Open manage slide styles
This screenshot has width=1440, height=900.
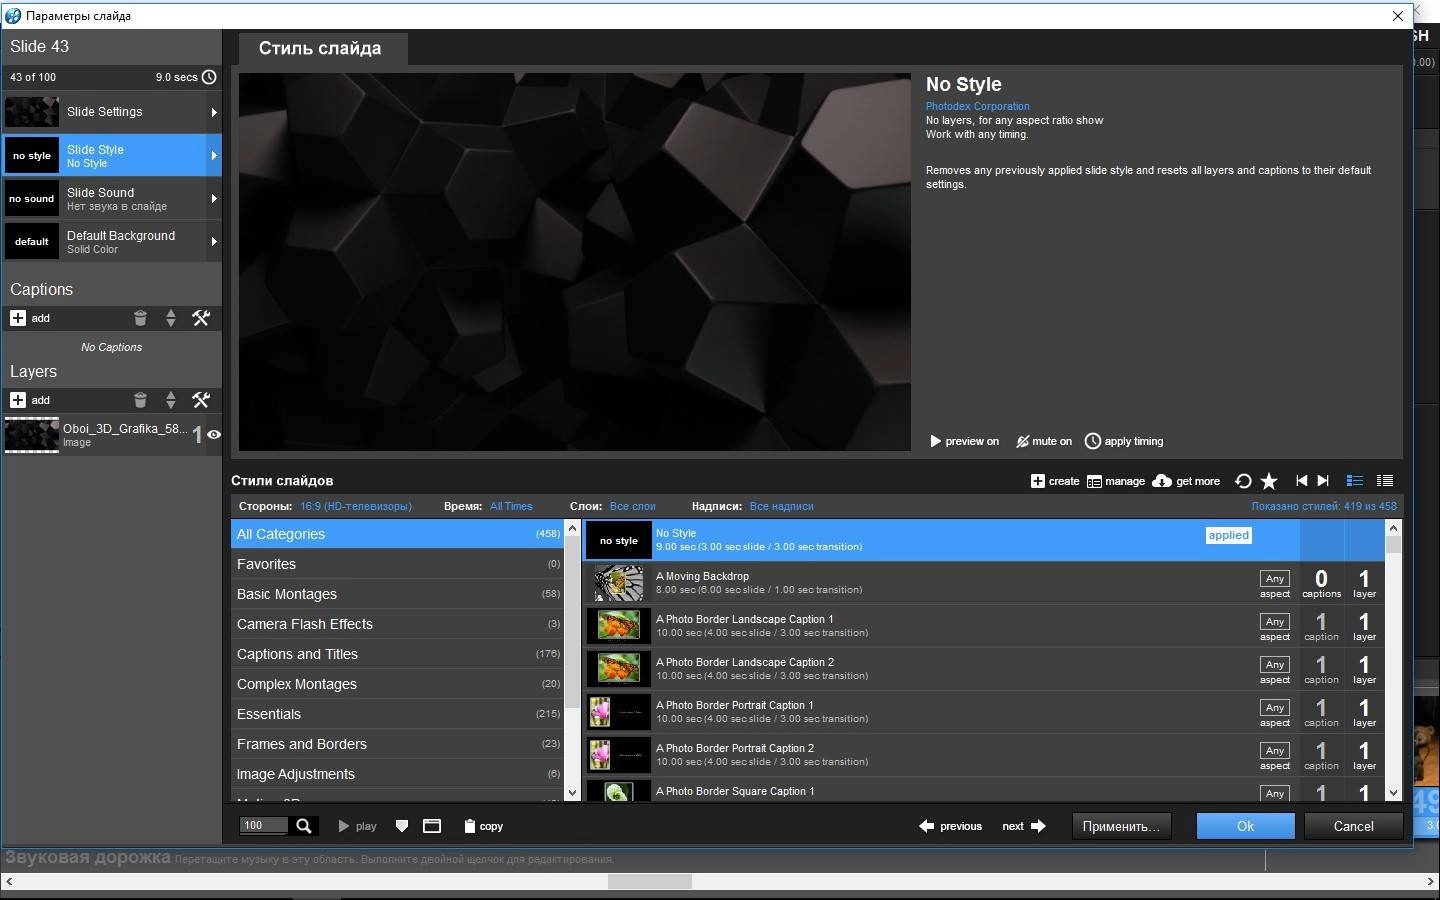[x=1116, y=481]
